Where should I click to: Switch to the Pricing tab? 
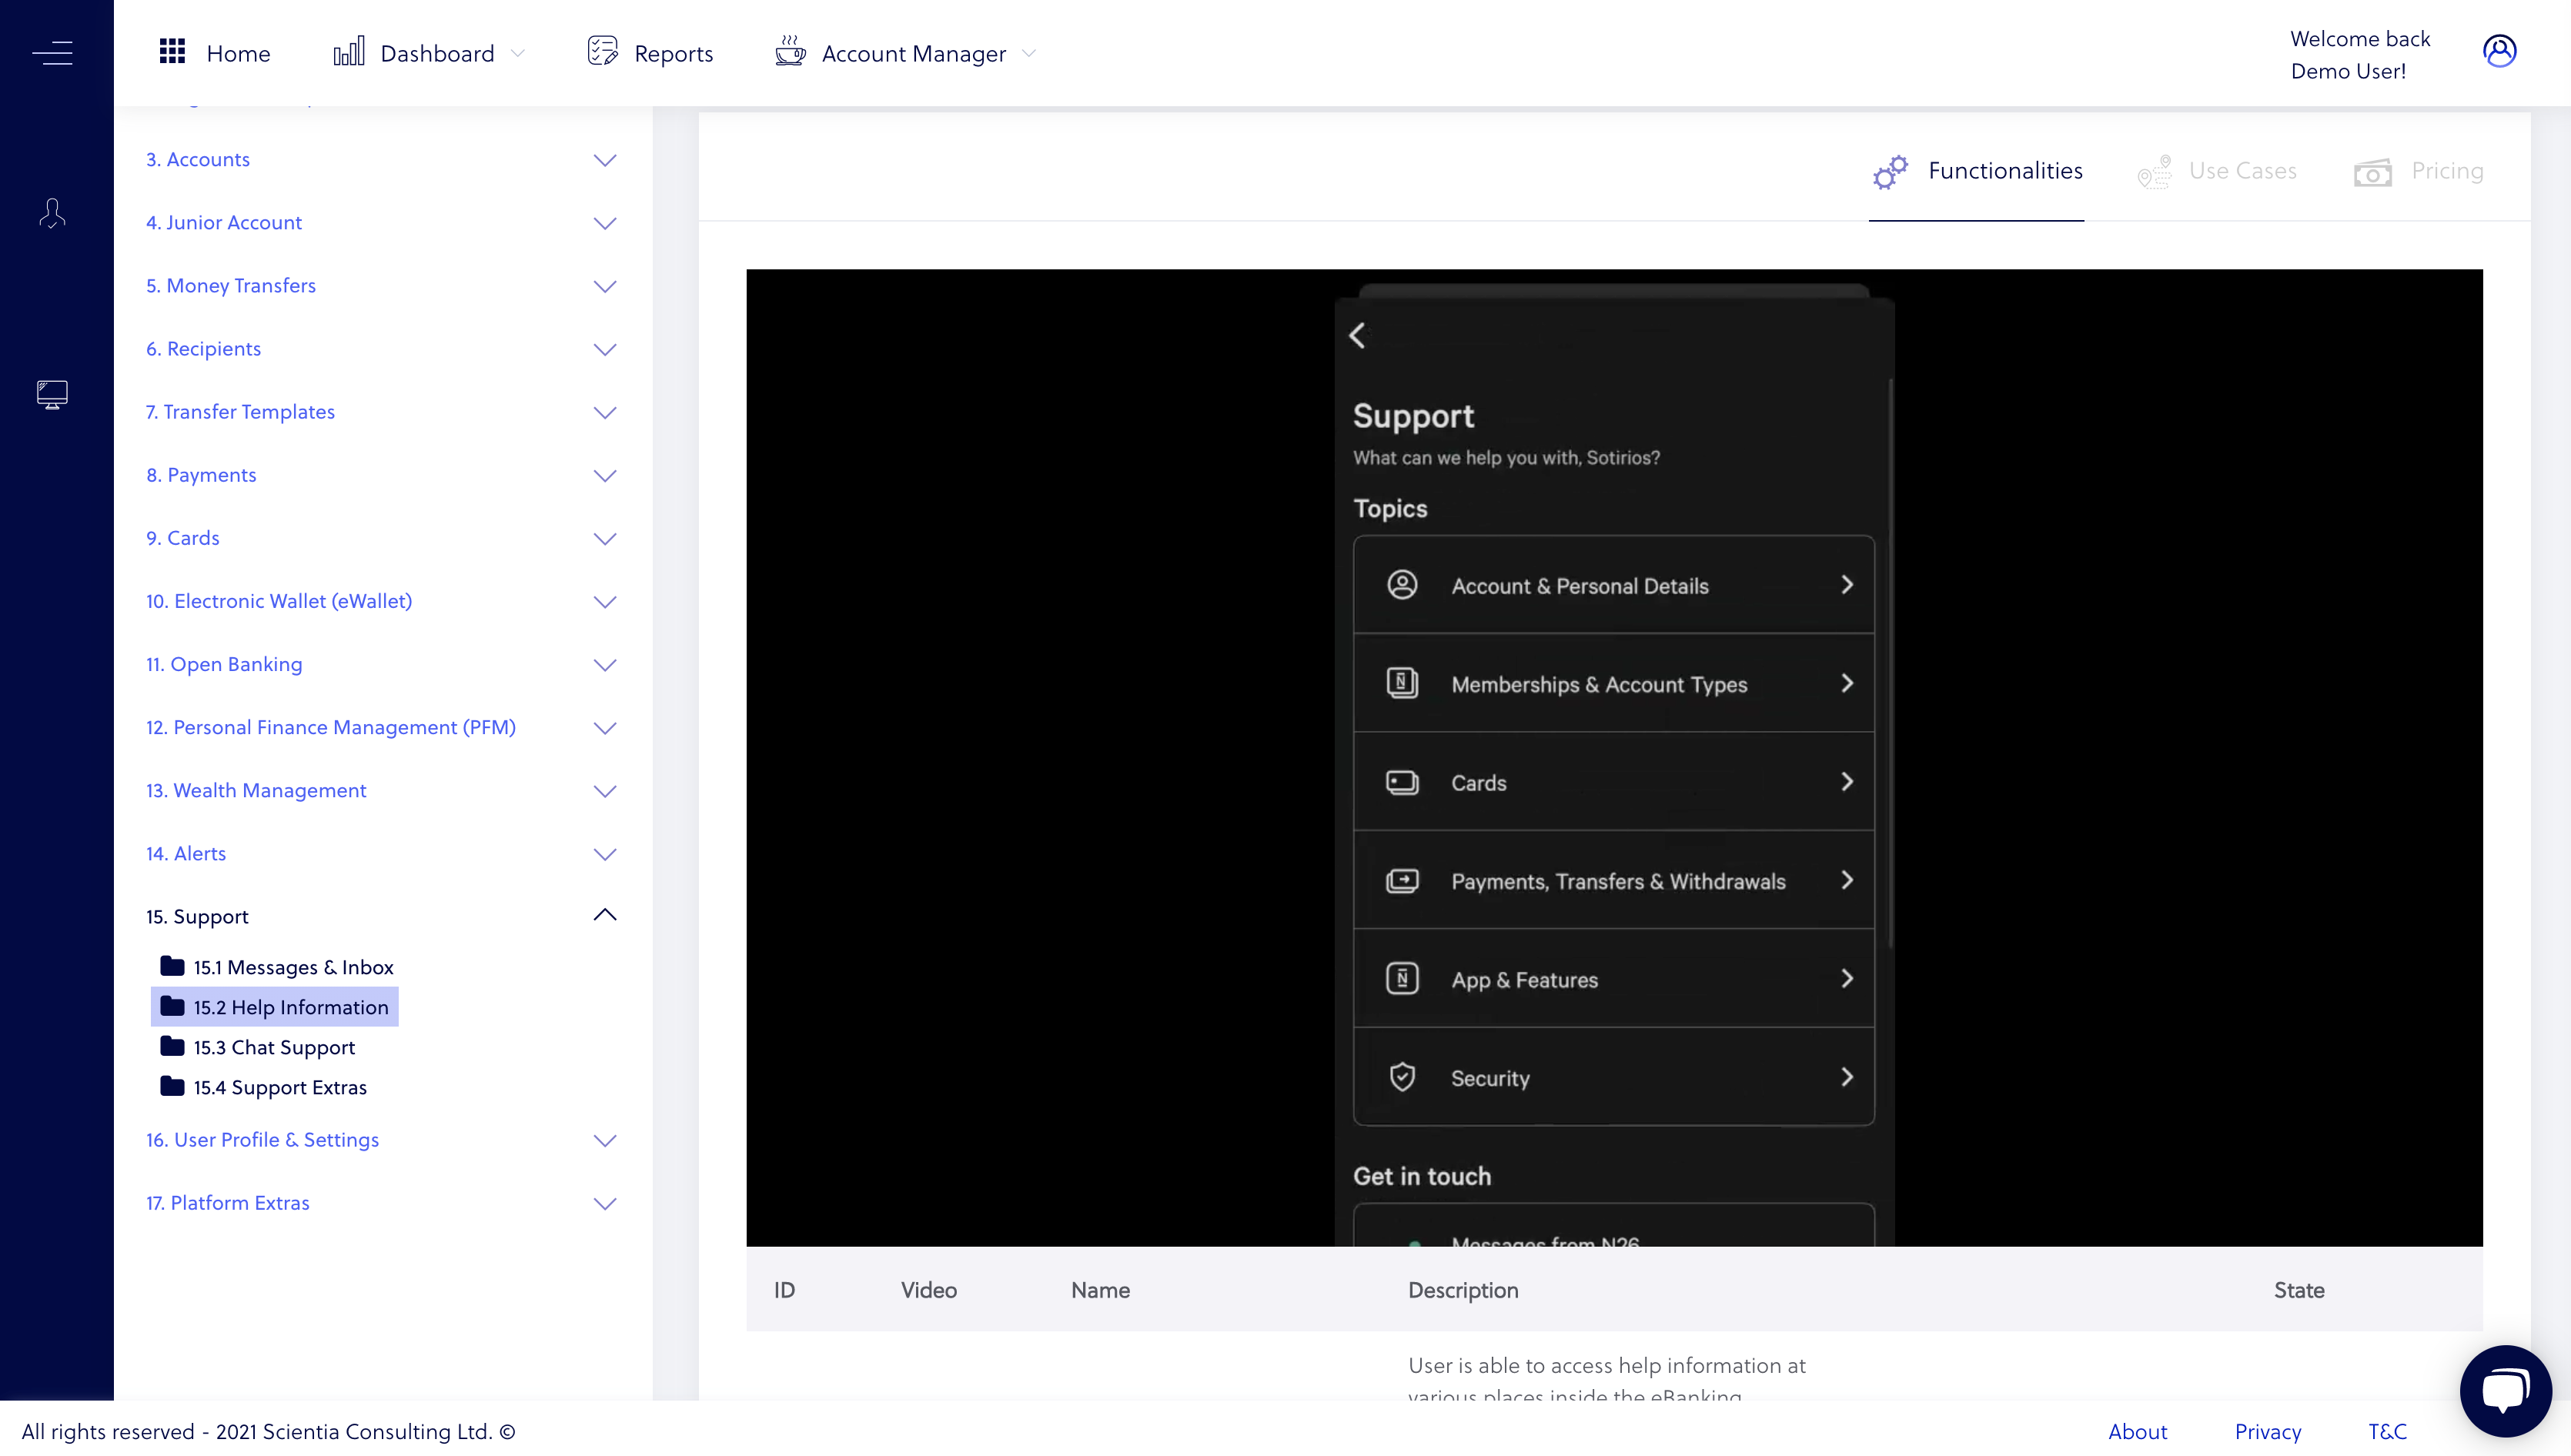[2418, 171]
